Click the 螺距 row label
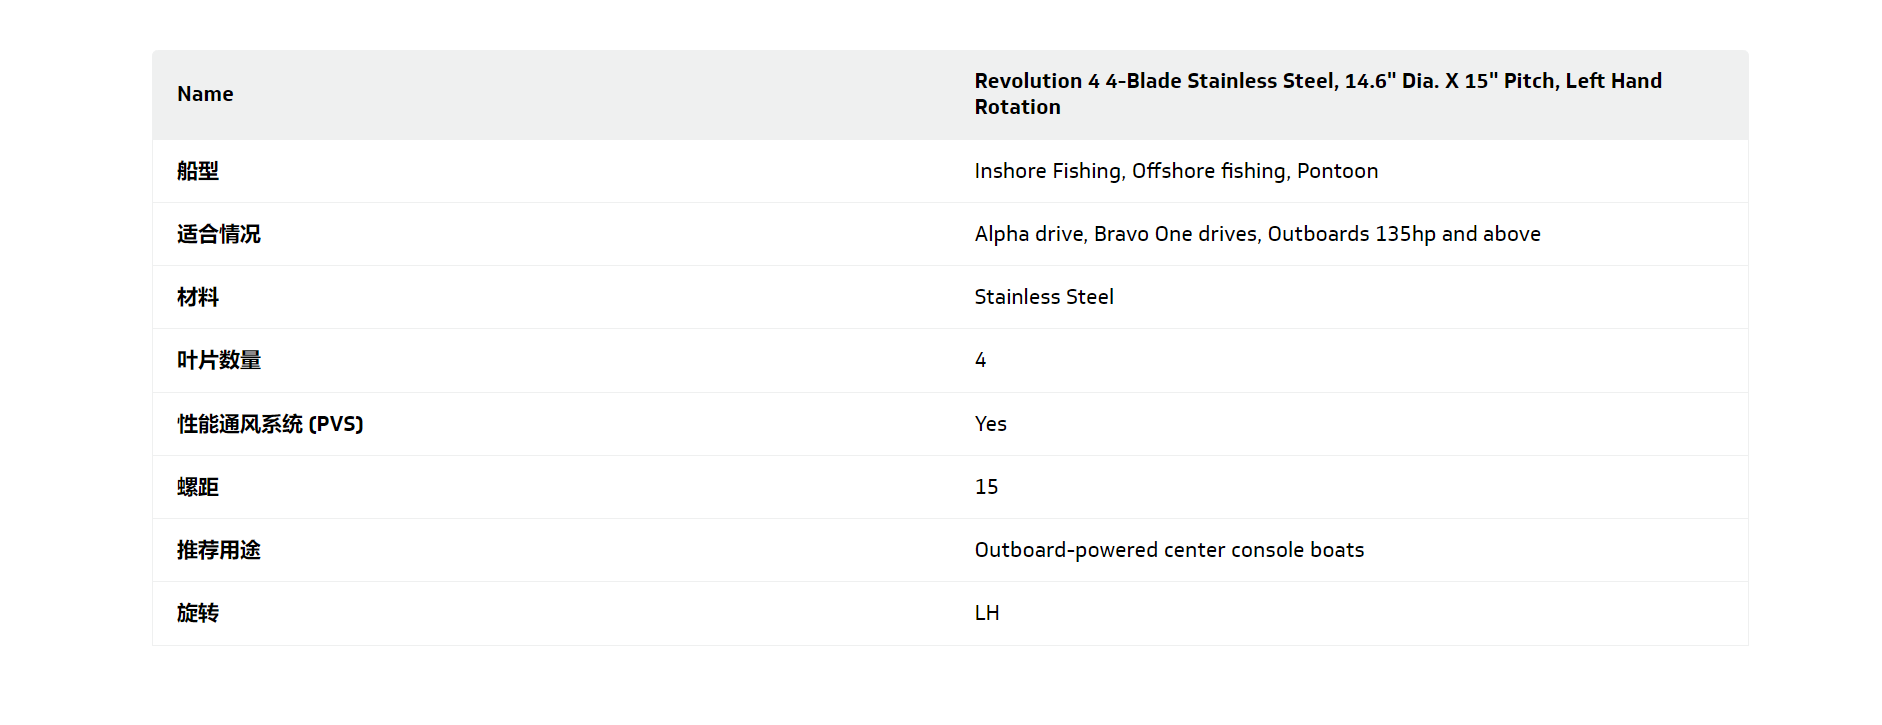 tap(198, 487)
